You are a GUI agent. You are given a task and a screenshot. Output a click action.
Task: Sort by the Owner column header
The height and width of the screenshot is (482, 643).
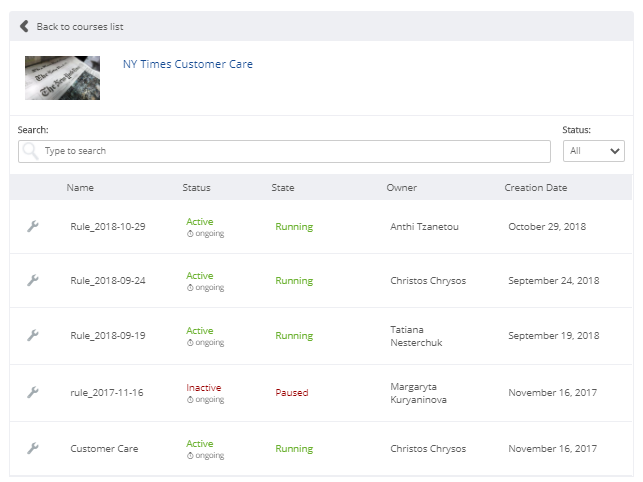(x=401, y=187)
